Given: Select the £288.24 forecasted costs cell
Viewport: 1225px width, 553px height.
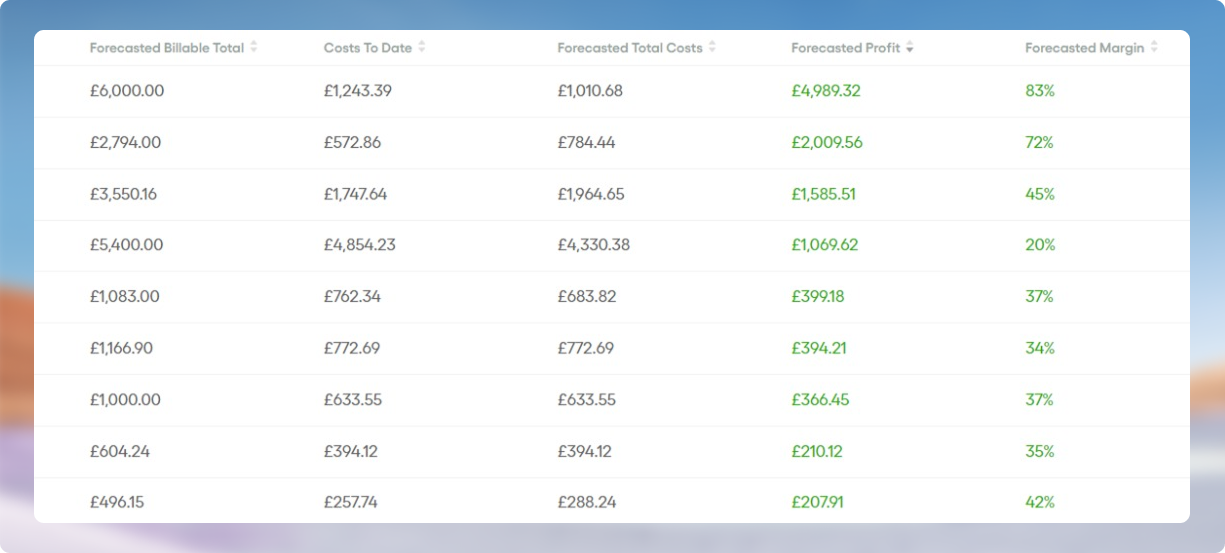Looking at the screenshot, I should coord(586,502).
